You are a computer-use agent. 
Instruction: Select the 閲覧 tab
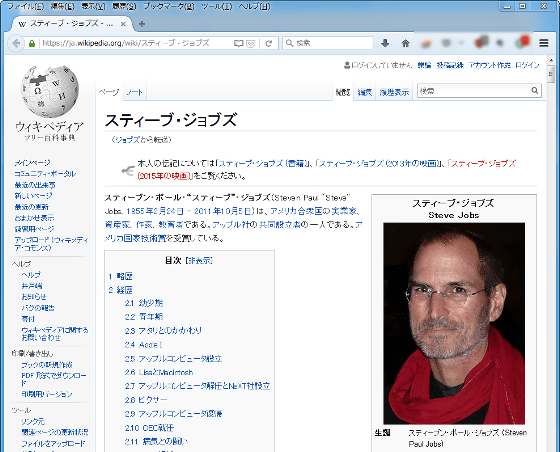click(343, 92)
